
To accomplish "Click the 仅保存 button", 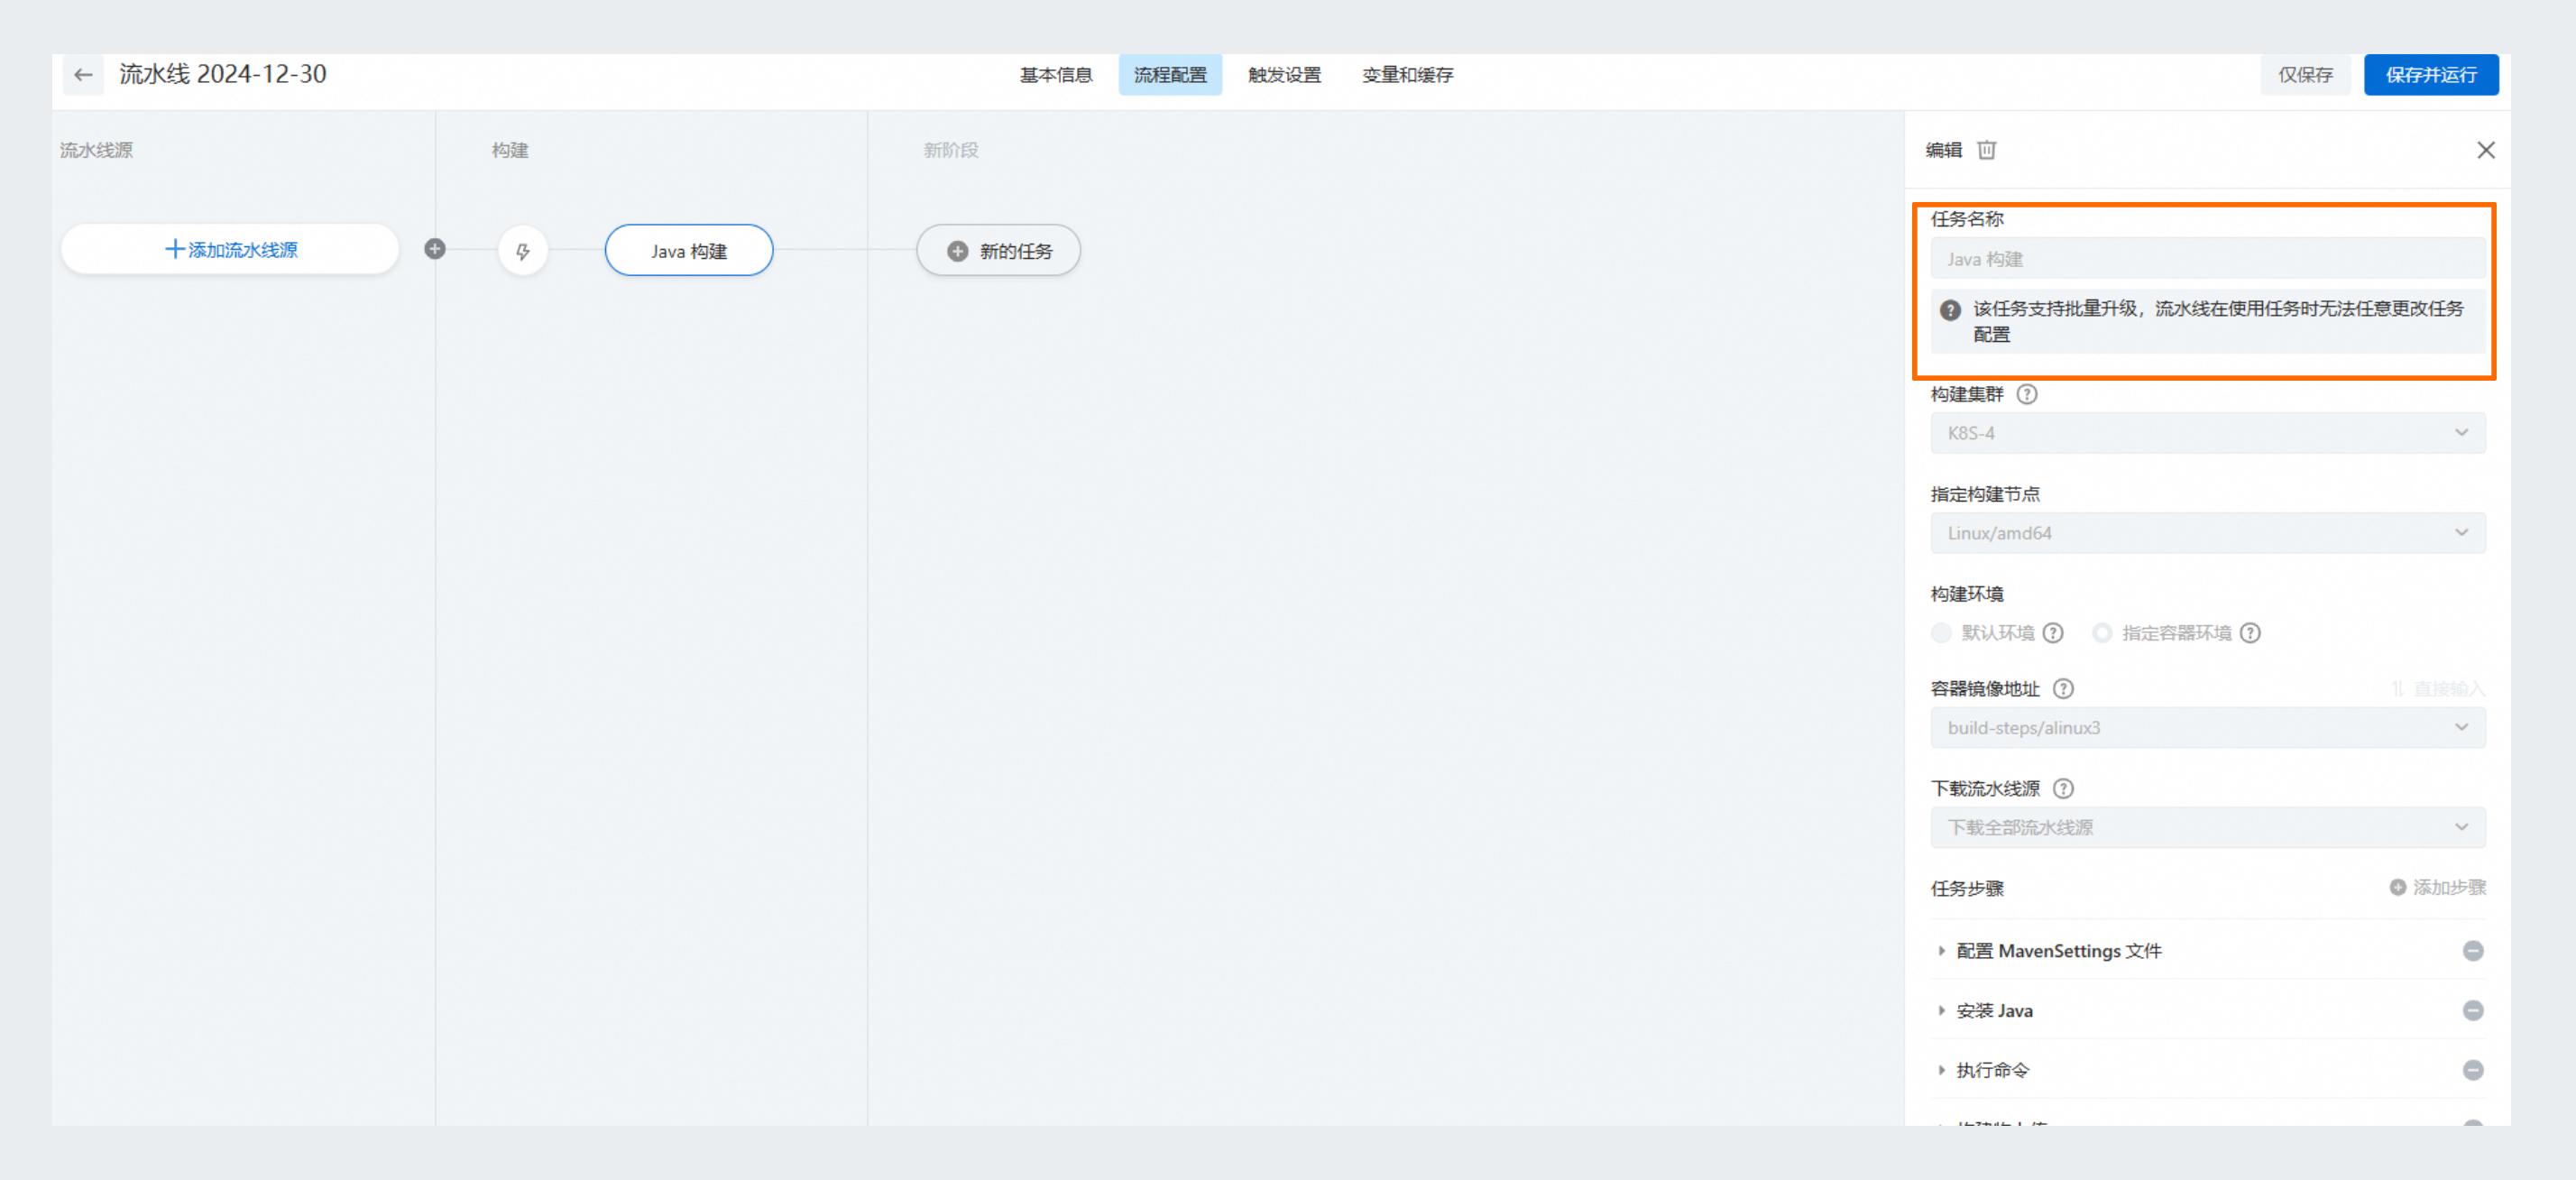I will [x=2305, y=75].
